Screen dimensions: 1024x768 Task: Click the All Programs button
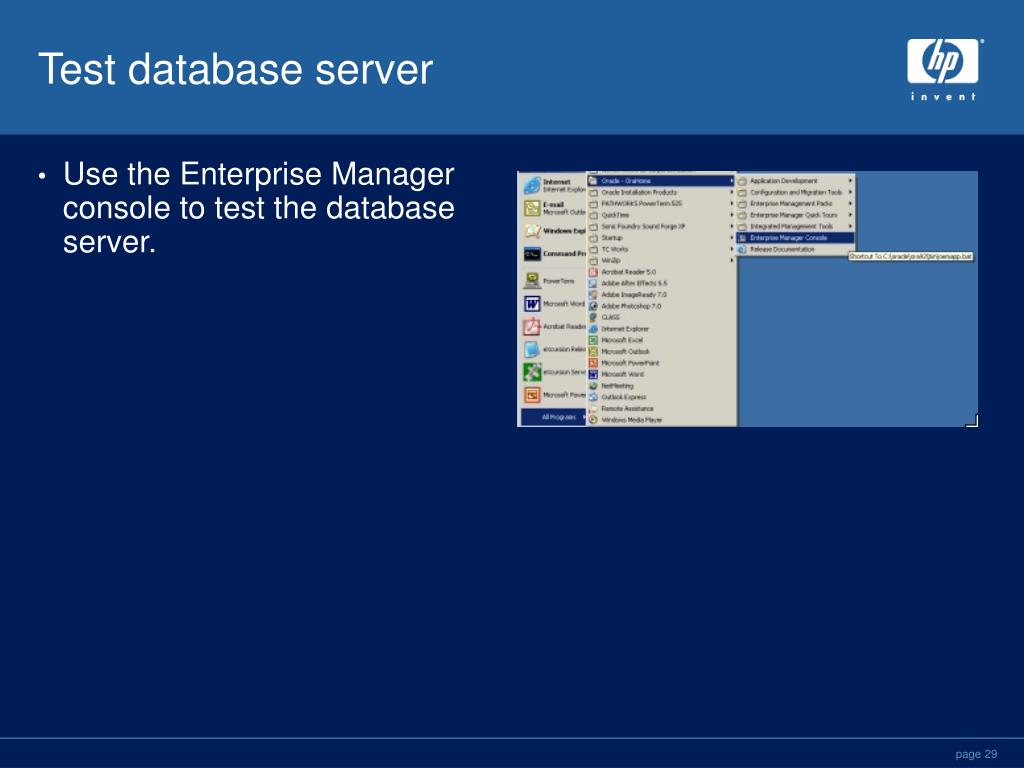click(x=554, y=417)
